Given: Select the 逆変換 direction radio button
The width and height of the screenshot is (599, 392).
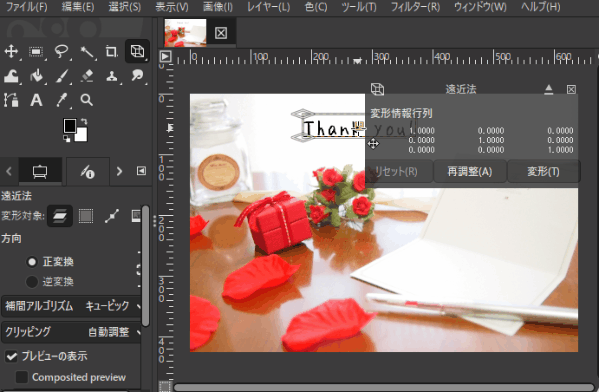Looking at the screenshot, I should click(32, 282).
